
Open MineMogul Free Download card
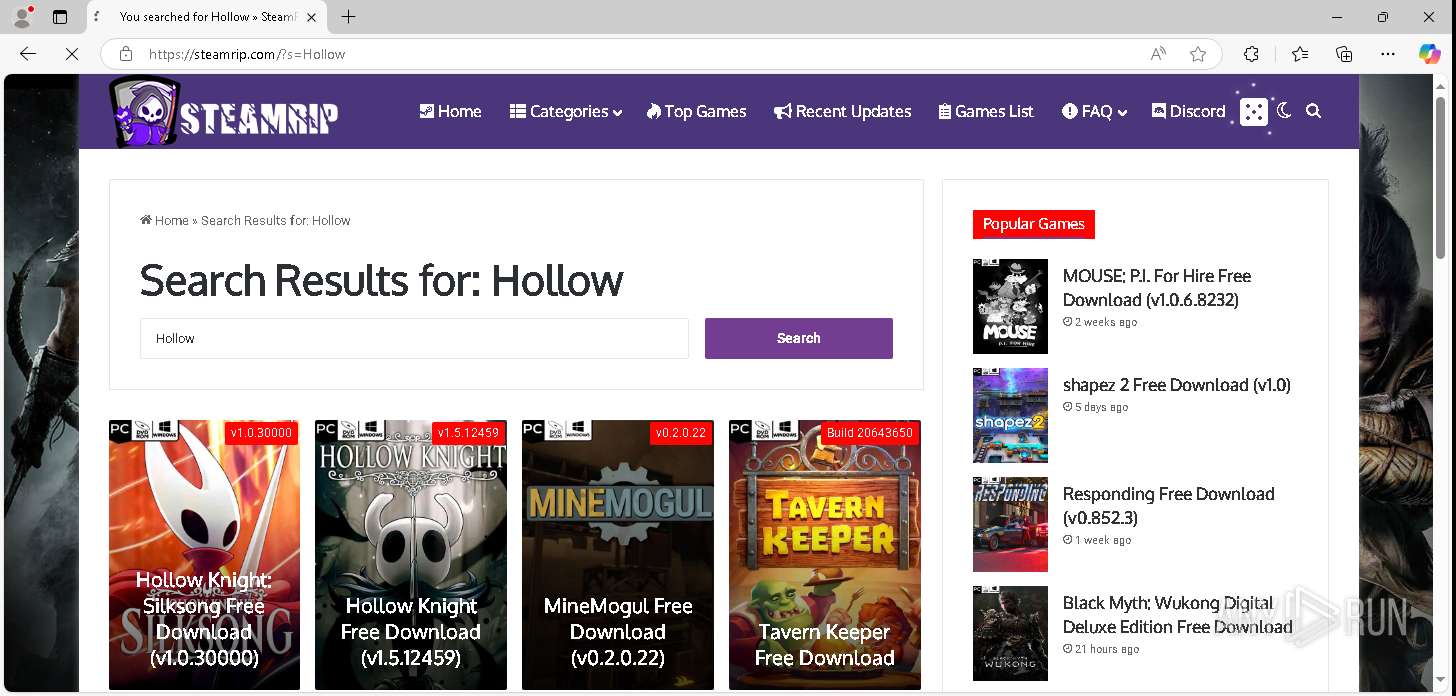click(x=618, y=555)
